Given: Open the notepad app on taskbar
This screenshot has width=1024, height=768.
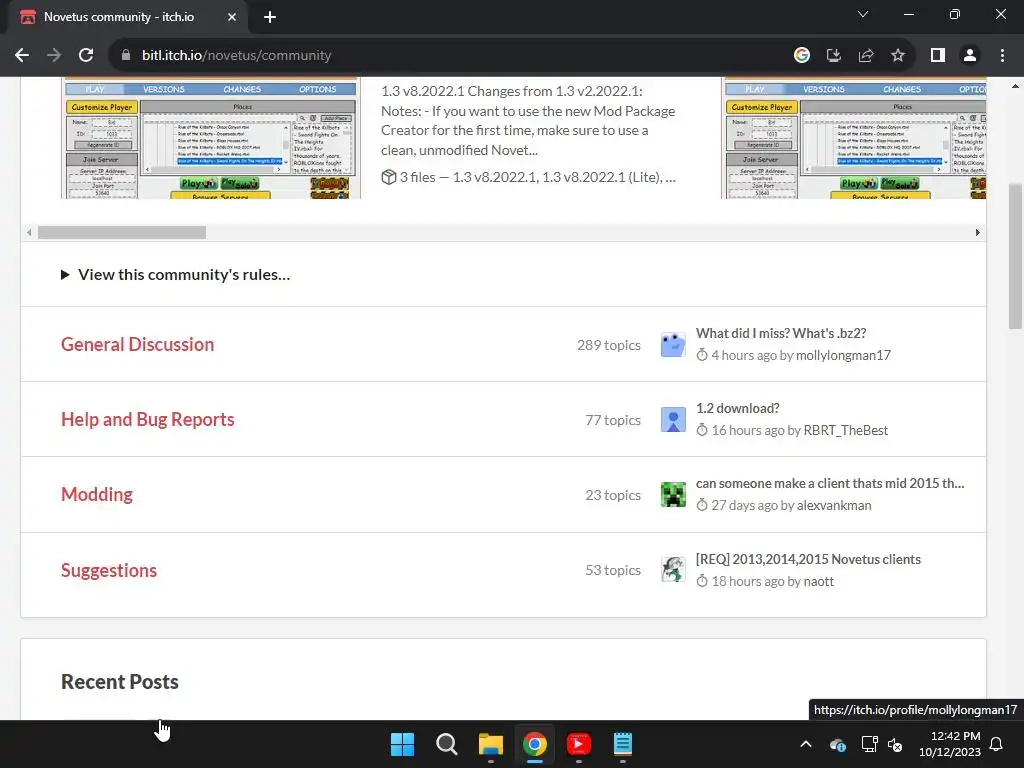Looking at the screenshot, I should pos(622,744).
